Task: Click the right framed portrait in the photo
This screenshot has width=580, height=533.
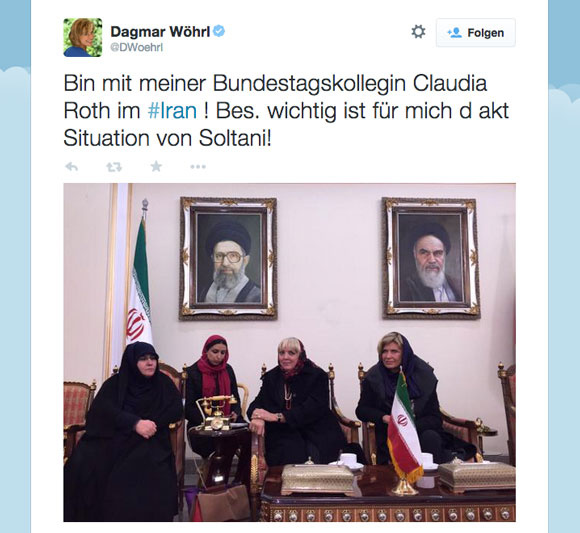Action: pos(431,258)
